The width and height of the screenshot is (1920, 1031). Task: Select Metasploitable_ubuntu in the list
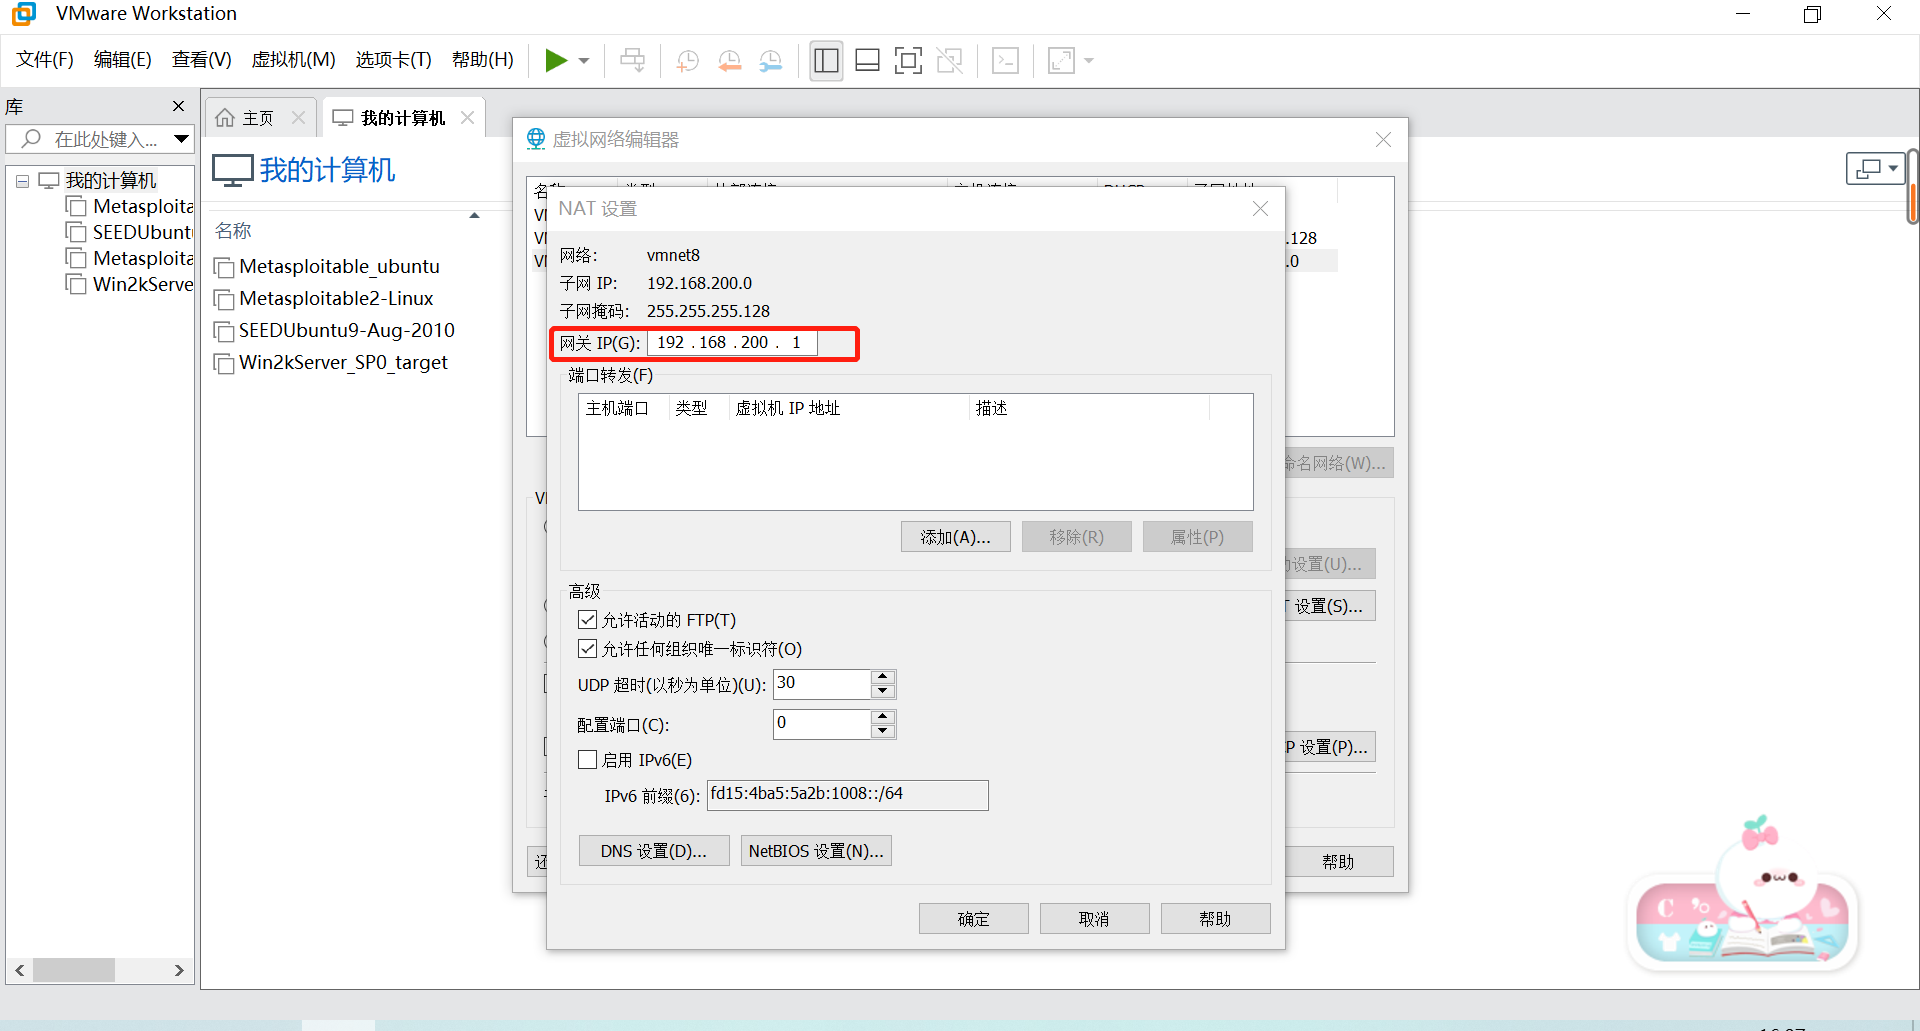[x=327, y=267]
